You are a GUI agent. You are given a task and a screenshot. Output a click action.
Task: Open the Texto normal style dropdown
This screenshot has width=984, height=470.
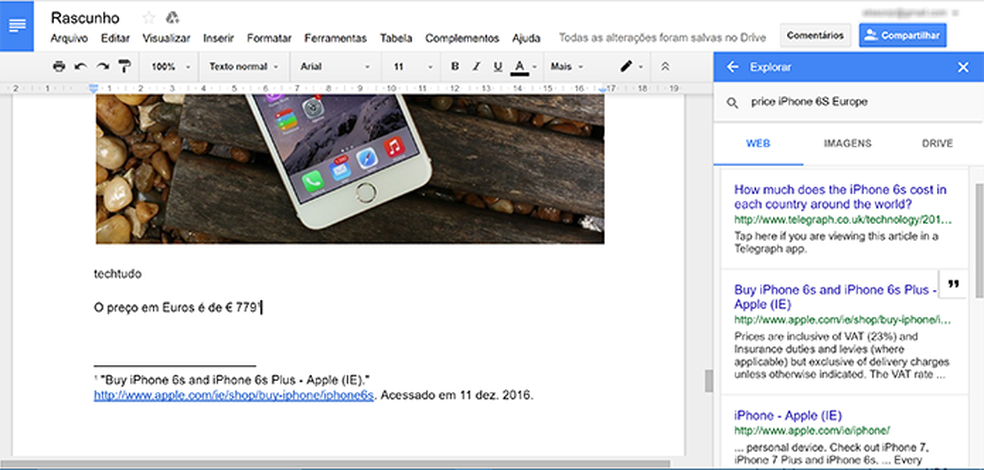pyautogui.click(x=243, y=67)
